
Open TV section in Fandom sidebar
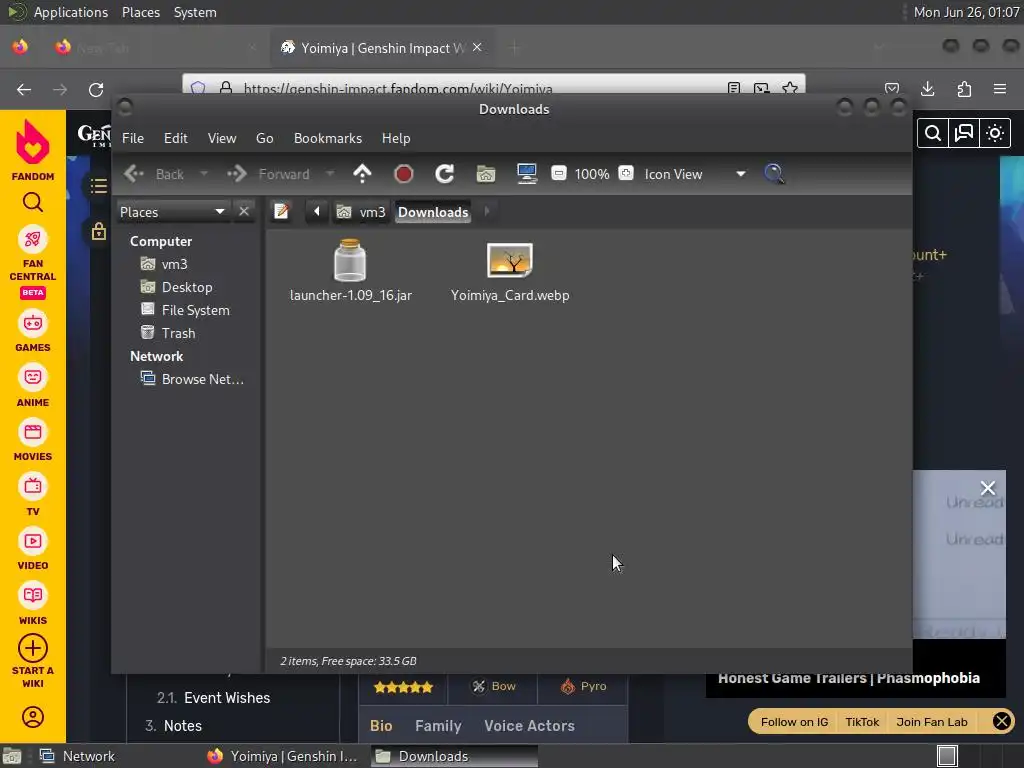click(x=33, y=496)
